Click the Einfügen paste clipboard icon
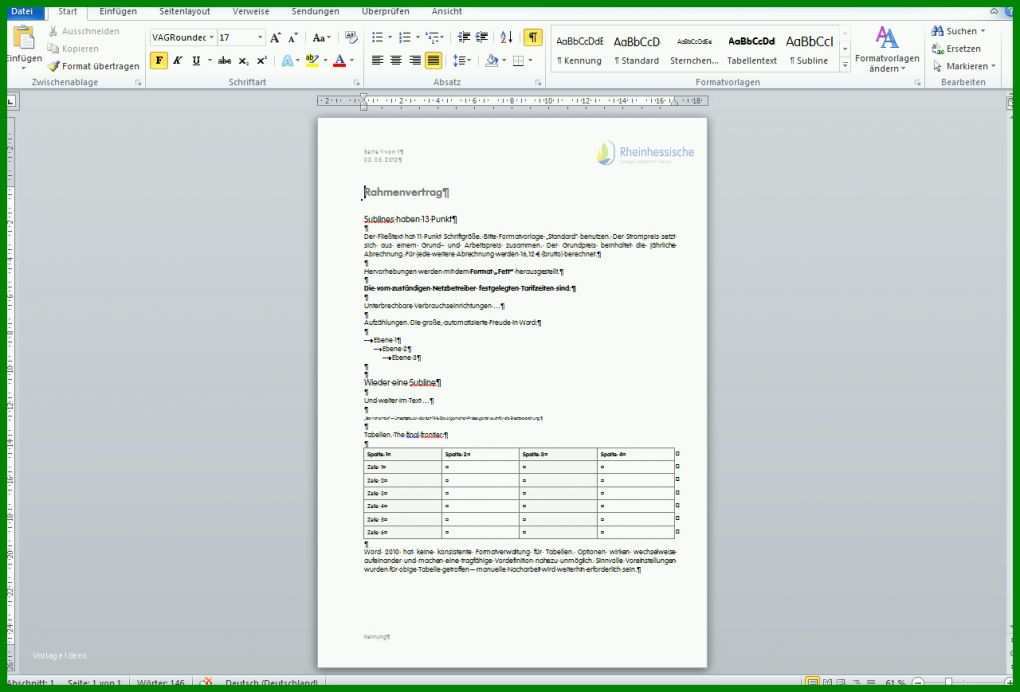 [23, 39]
